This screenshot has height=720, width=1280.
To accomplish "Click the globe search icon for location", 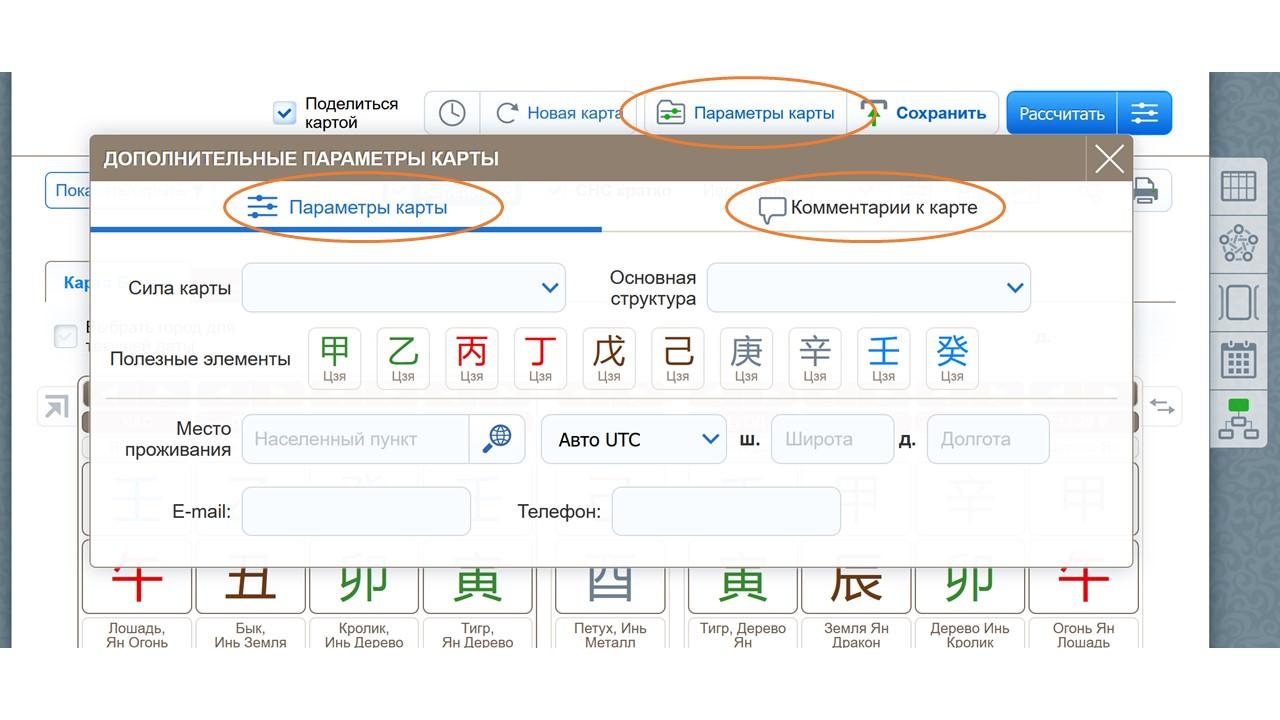I will click(497, 439).
